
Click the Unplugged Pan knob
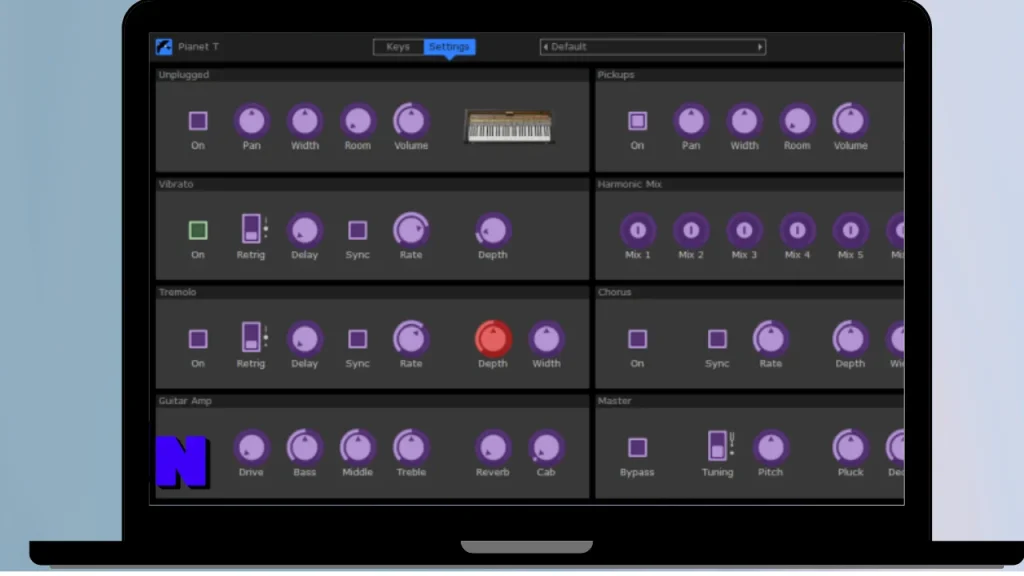[x=251, y=121]
